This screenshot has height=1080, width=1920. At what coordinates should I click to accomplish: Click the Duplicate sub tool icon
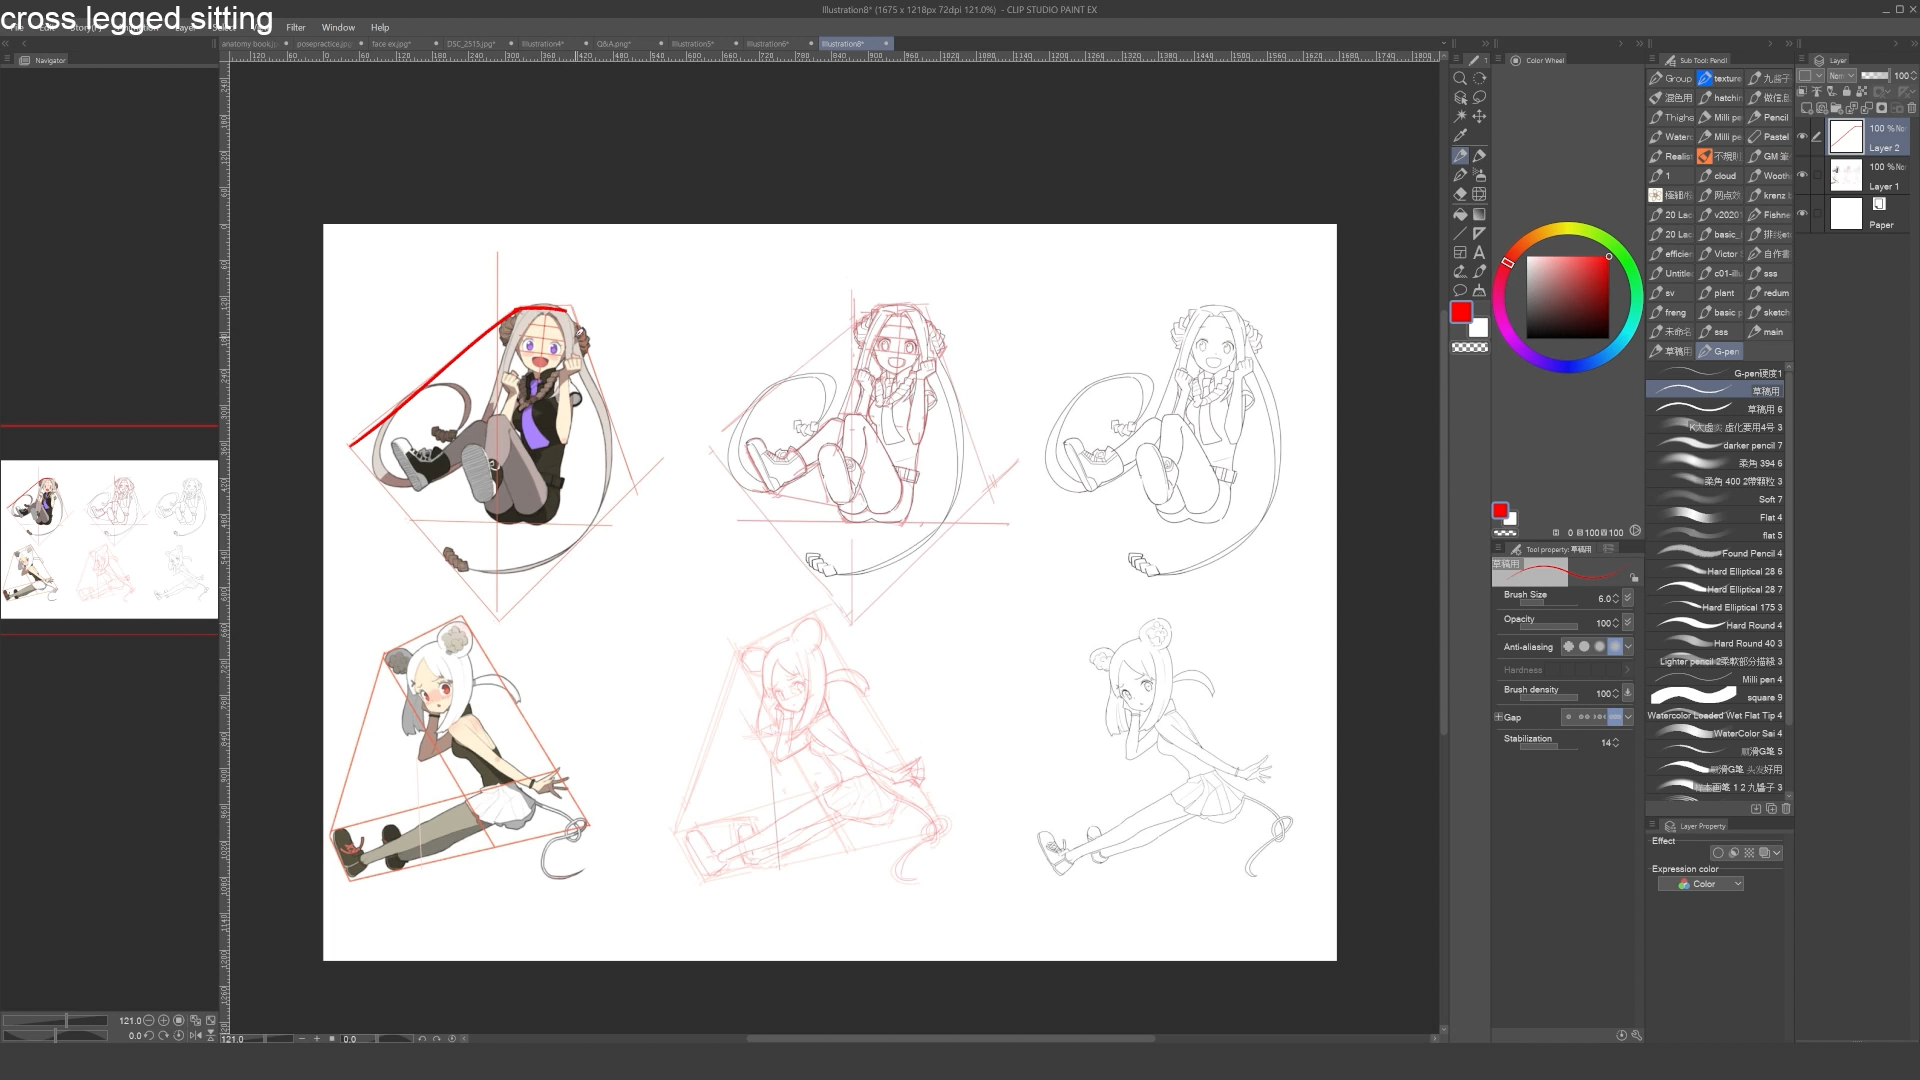click(x=1771, y=808)
